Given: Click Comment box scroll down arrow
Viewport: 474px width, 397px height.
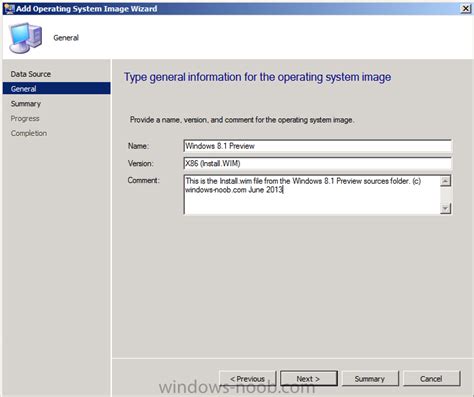Looking at the screenshot, I should pyautogui.click(x=445, y=208).
